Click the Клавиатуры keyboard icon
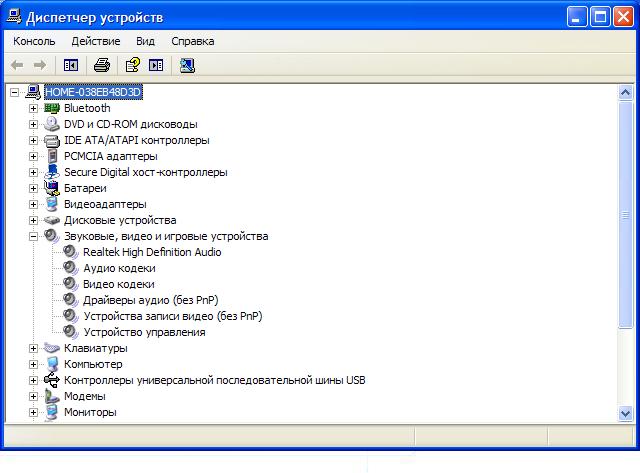This screenshot has width=640, height=473. coord(52,348)
